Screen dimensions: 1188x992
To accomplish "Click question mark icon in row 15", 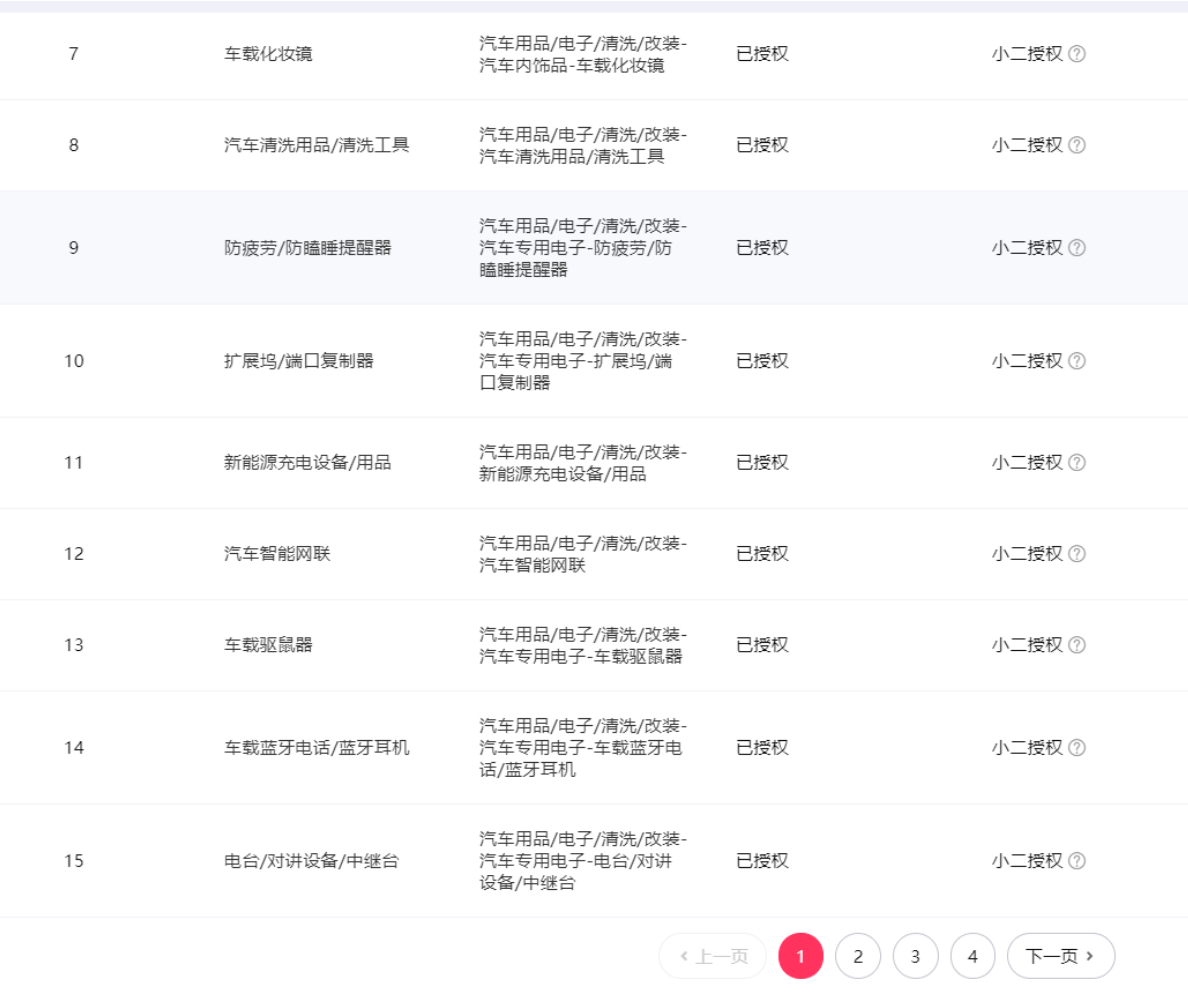I will coord(1077,861).
